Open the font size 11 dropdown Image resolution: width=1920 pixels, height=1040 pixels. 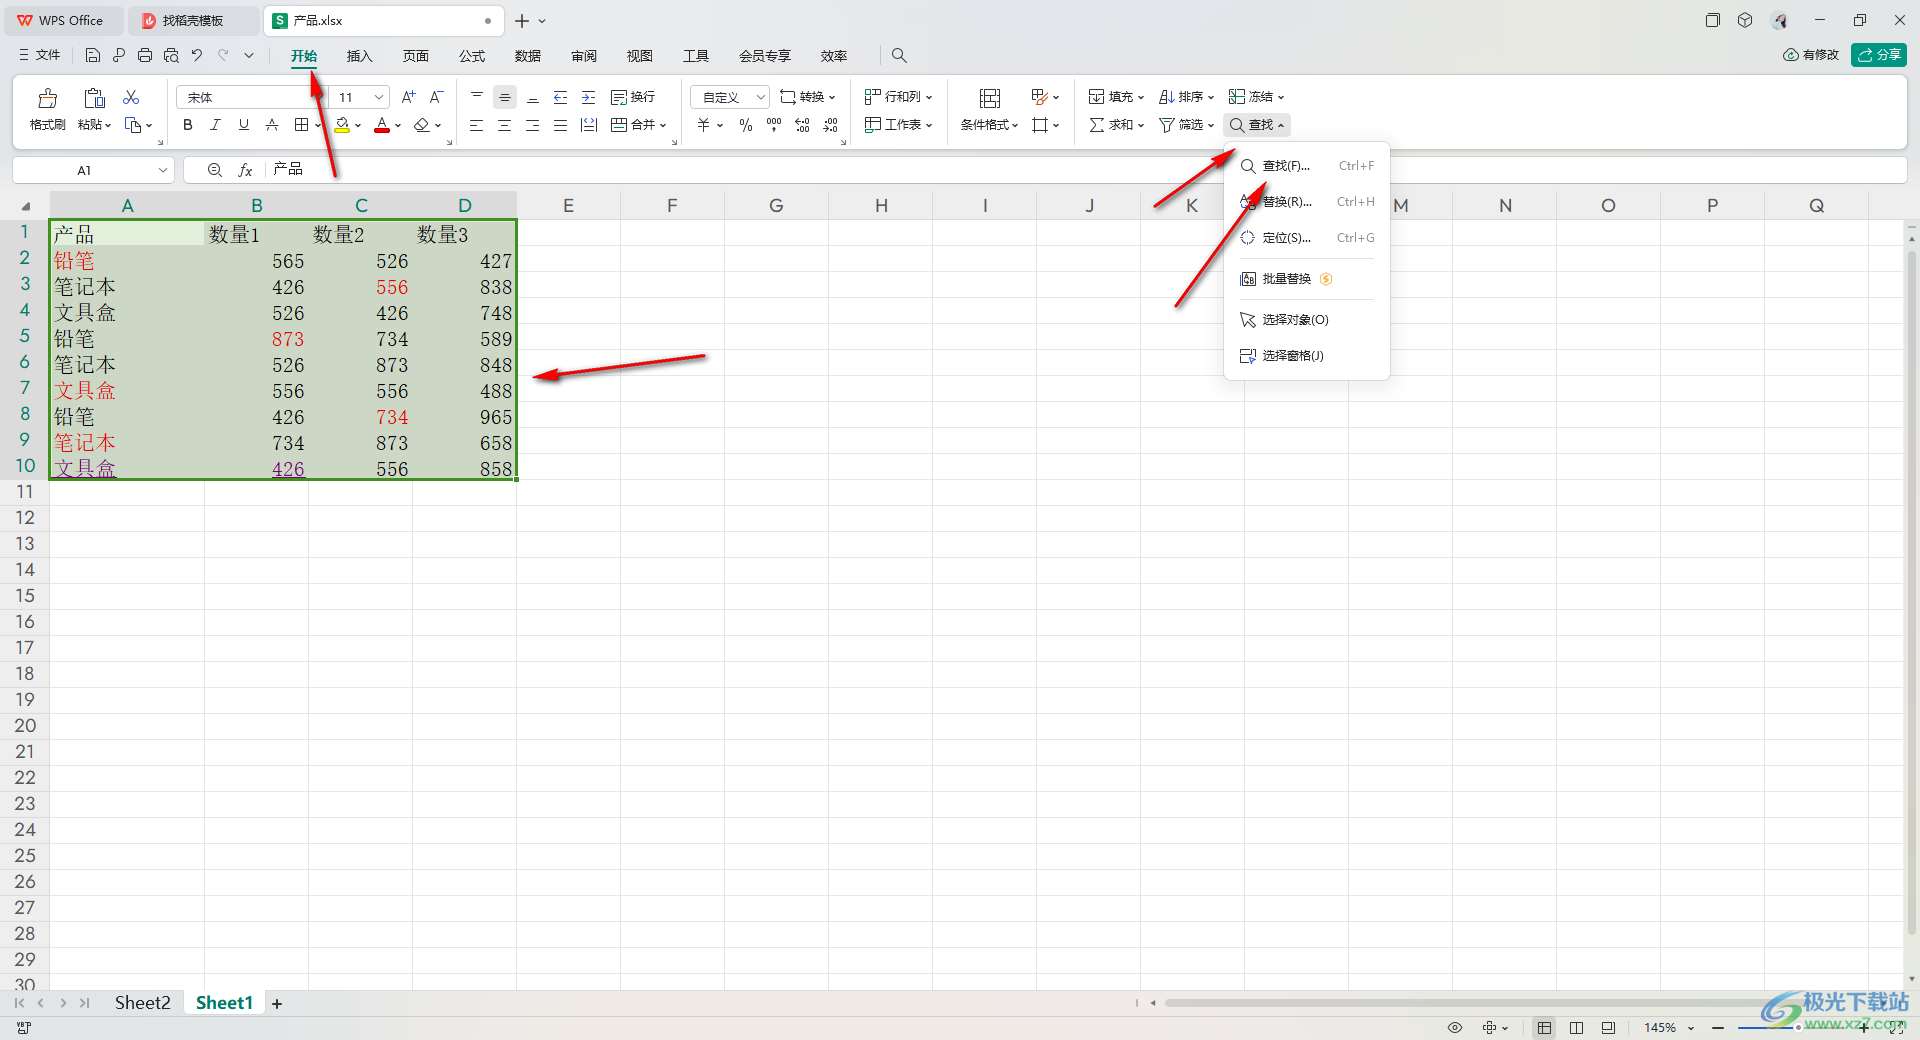(379, 97)
